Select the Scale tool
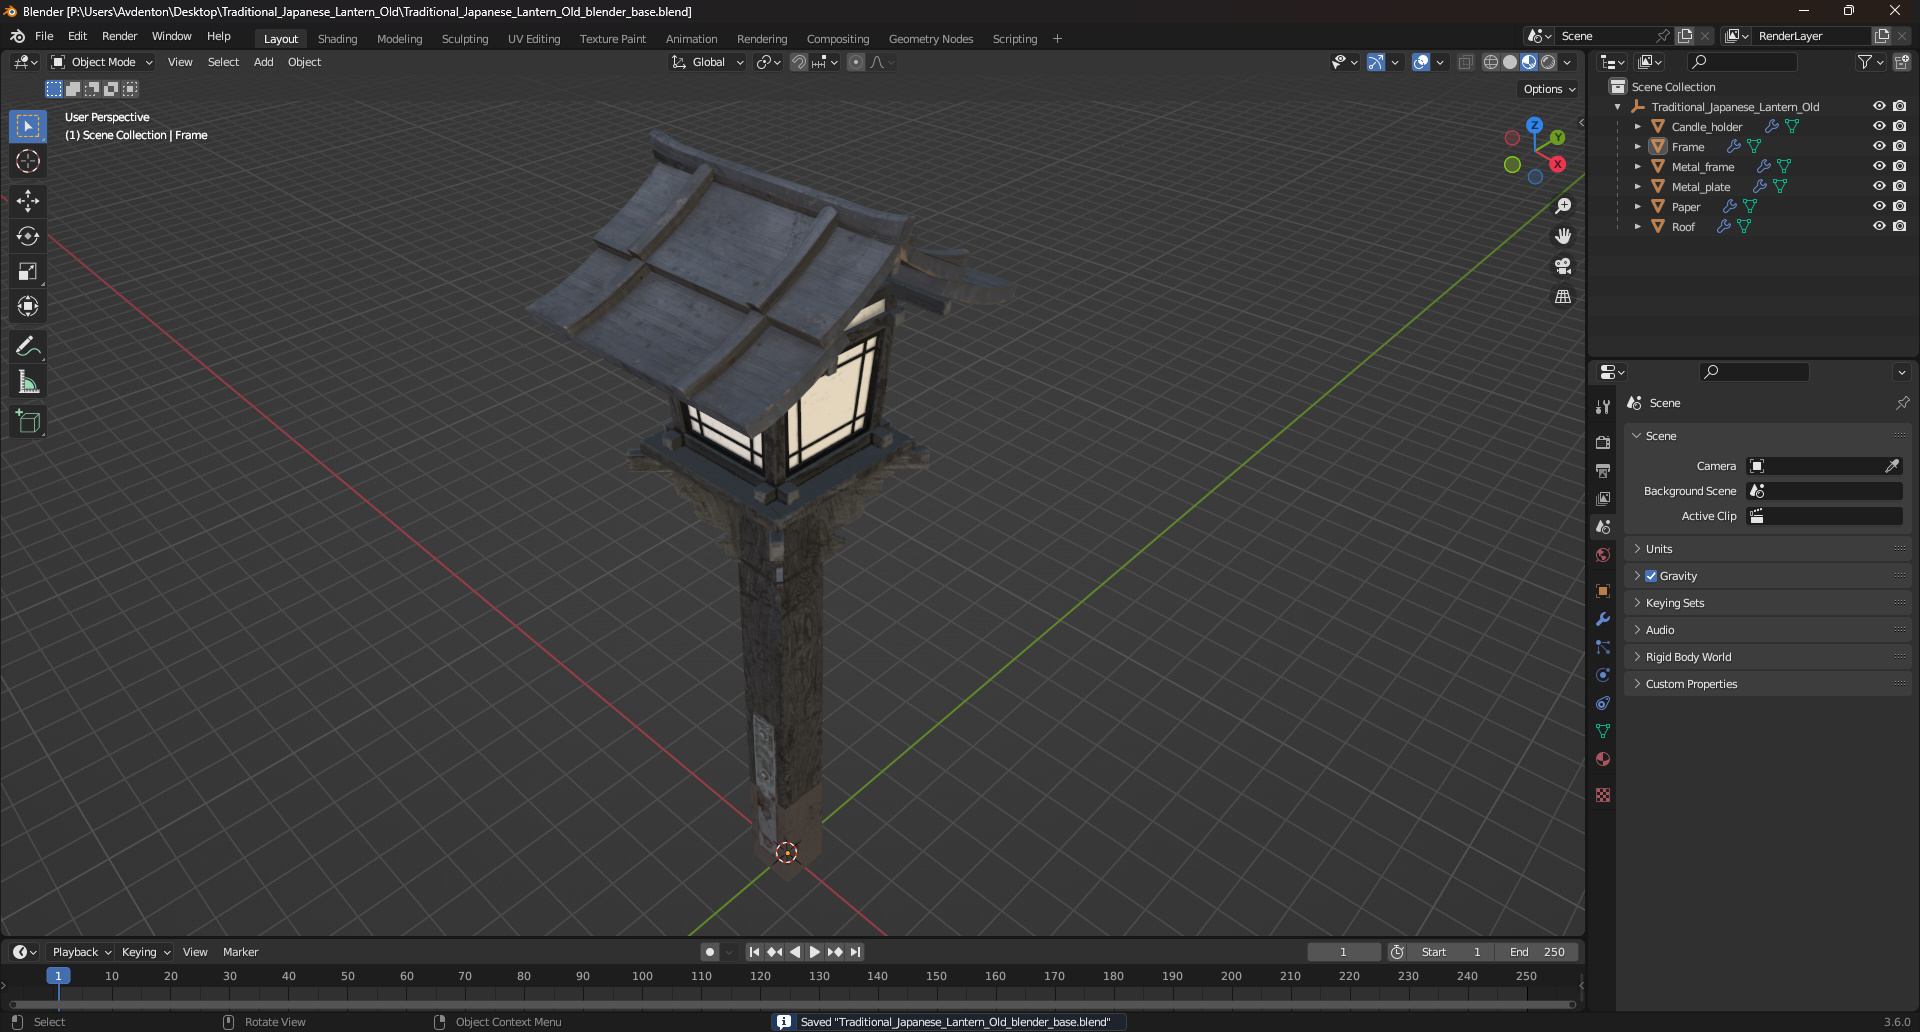The width and height of the screenshot is (1920, 1032). click(x=28, y=271)
